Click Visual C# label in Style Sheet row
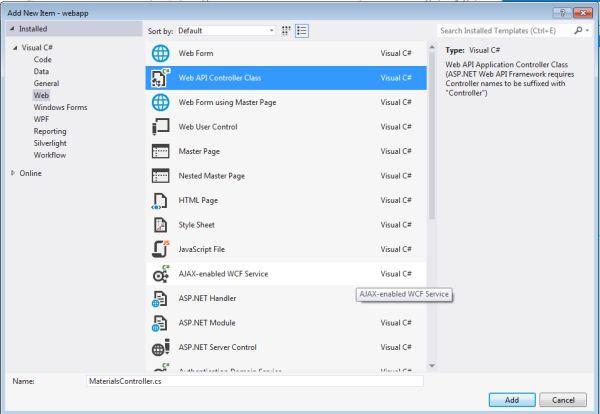 point(396,225)
